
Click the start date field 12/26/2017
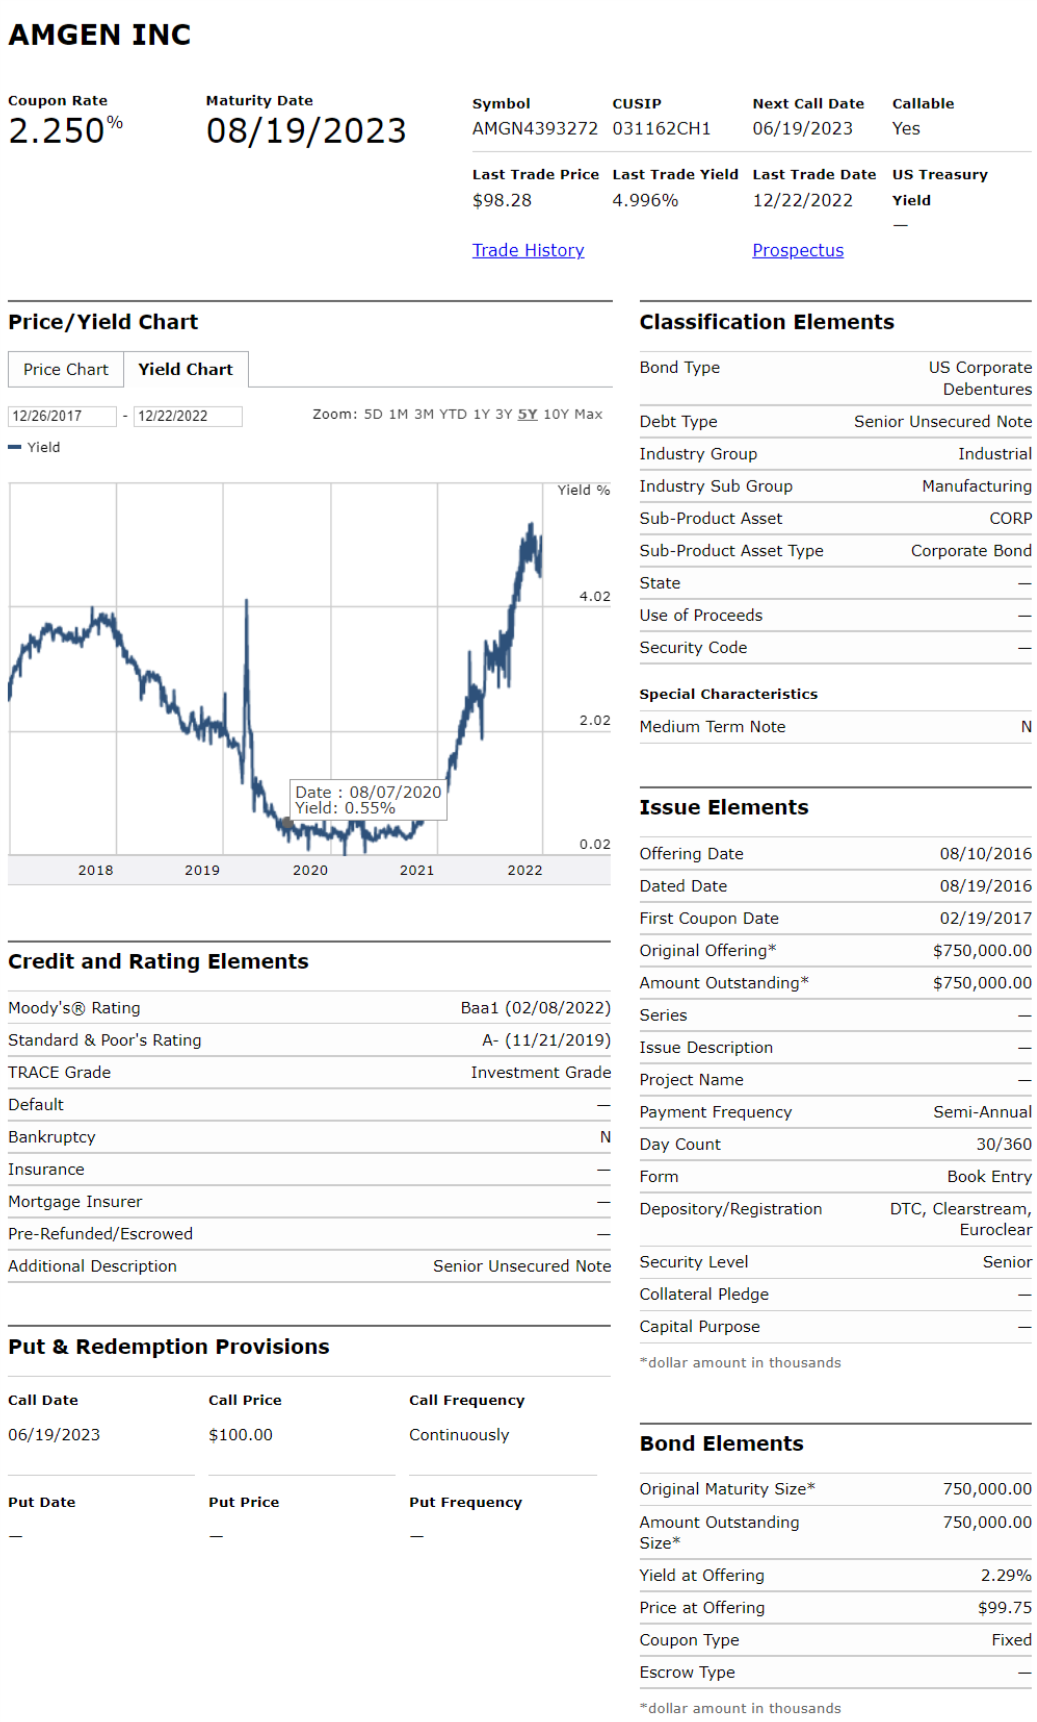[62, 416]
